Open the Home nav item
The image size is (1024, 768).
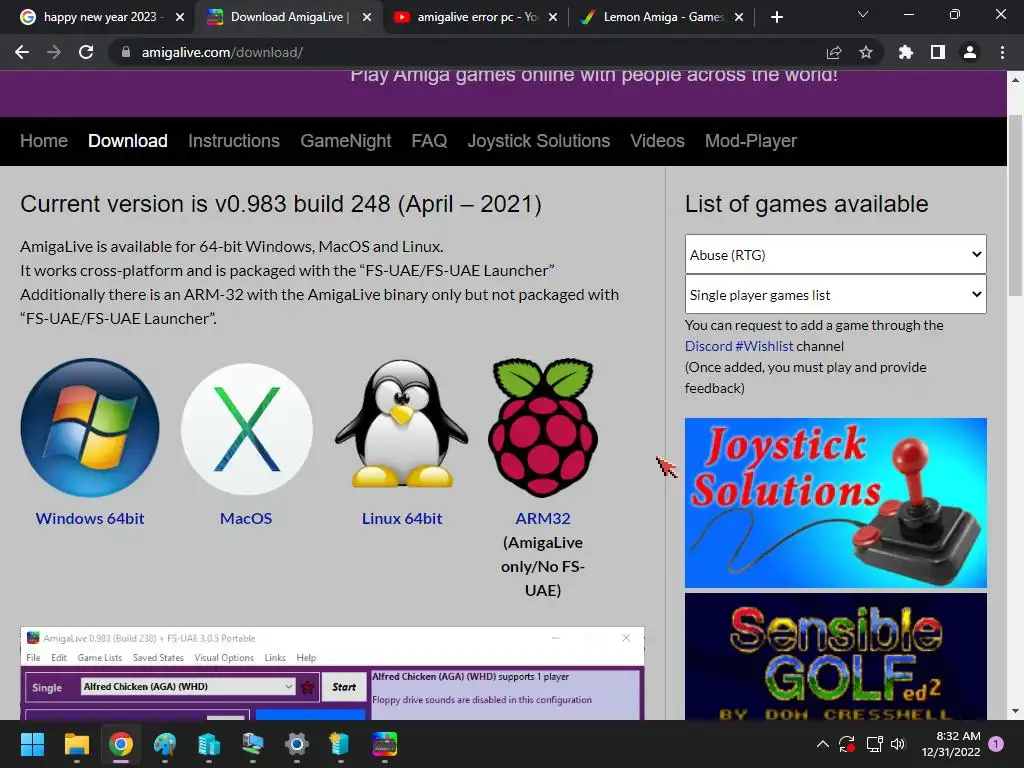tap(44, 141)
